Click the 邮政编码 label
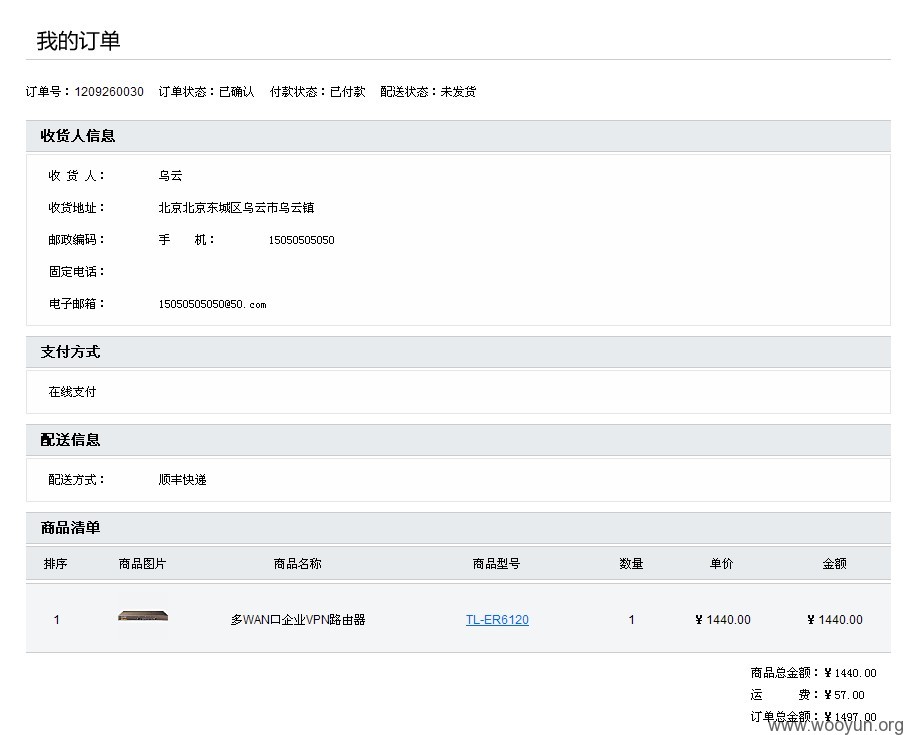The width and height of the screenshot is (904, 735). (76, 240)
